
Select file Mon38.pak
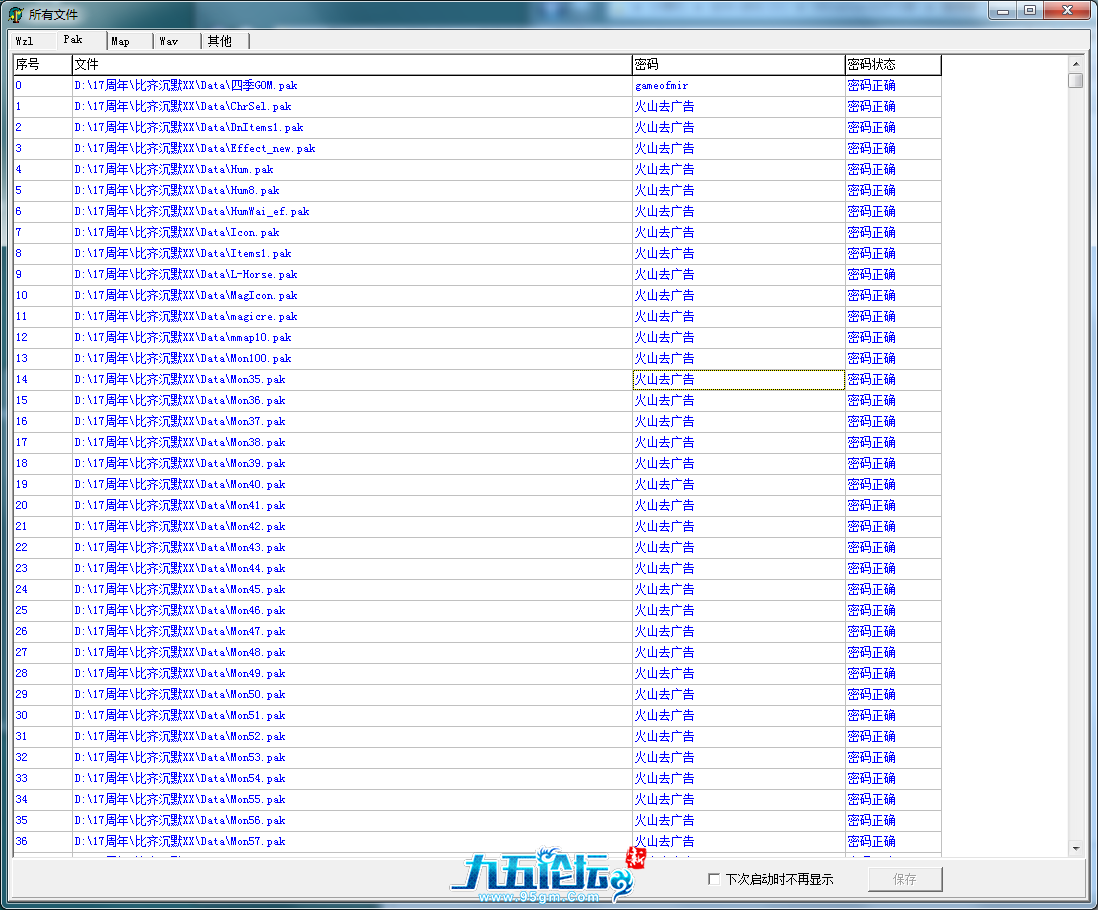point(352,442)
